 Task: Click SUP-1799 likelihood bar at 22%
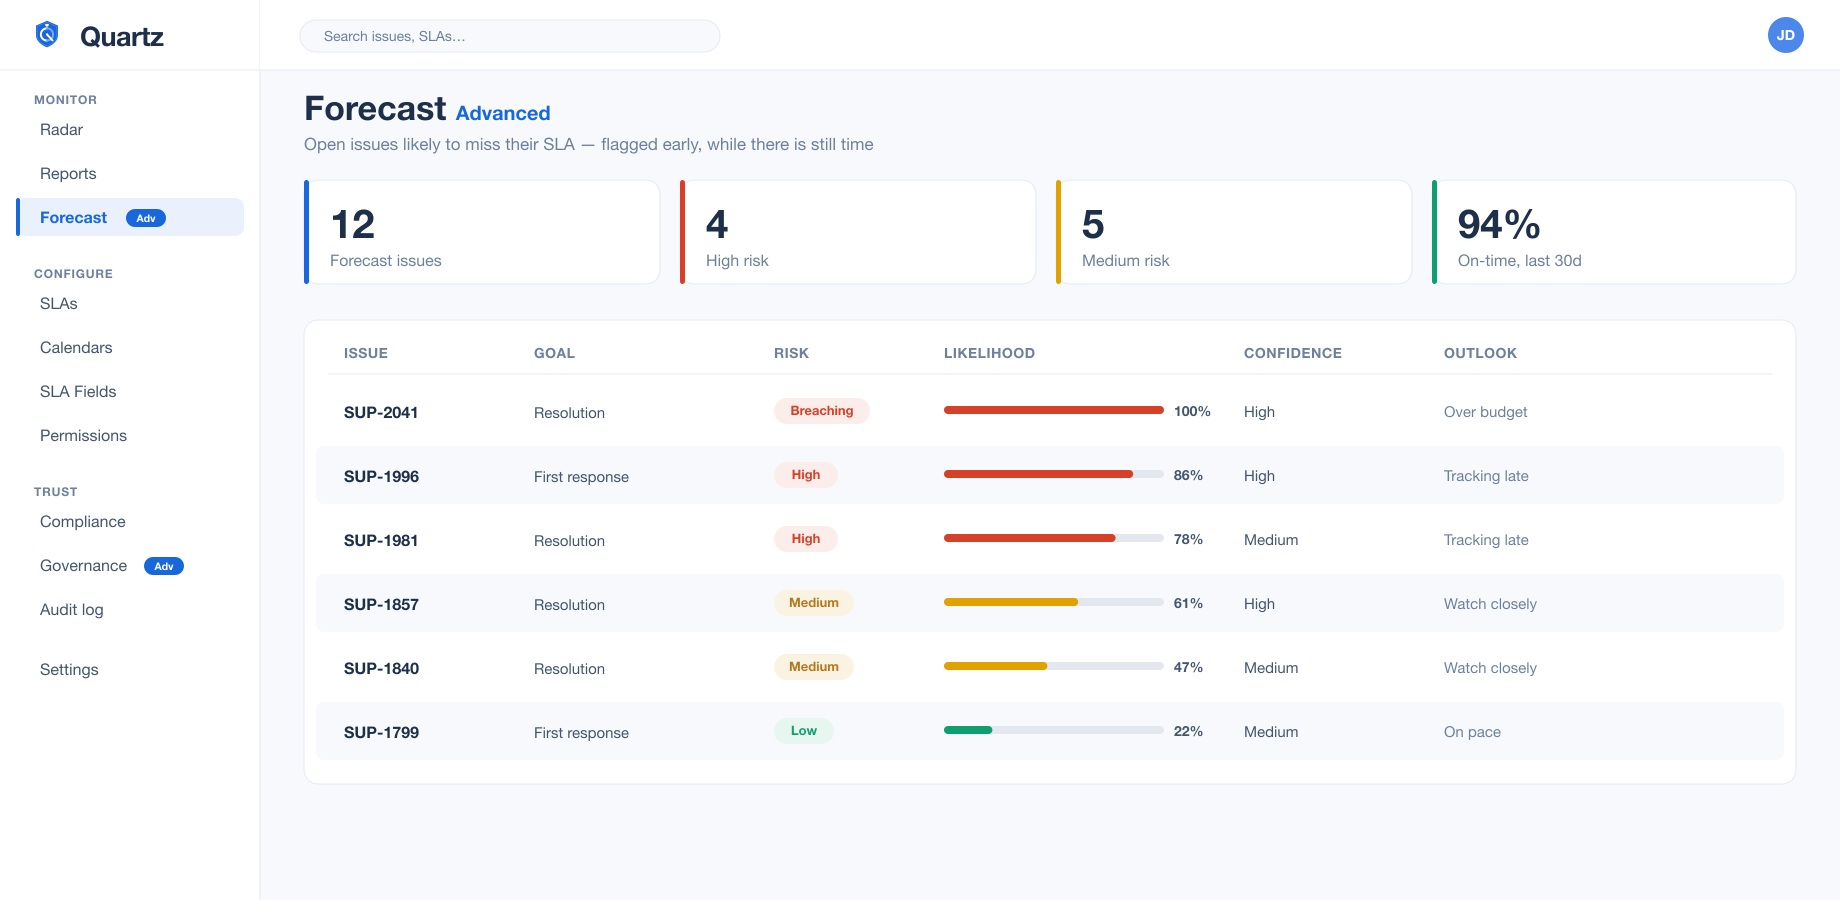pos(1054,730)
